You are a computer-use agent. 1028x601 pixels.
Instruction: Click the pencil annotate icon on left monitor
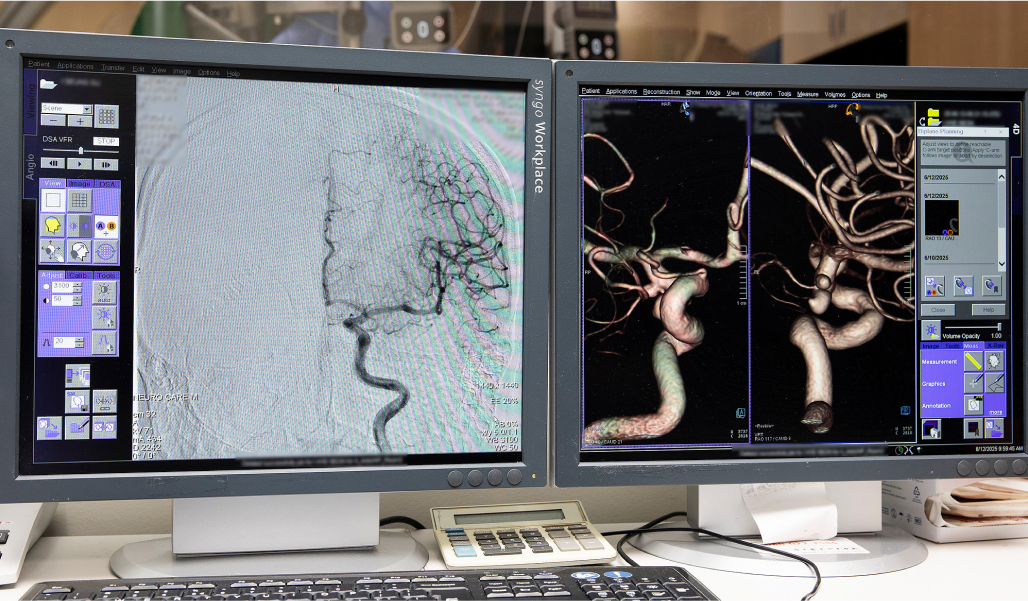pyautogui.click(x=77, y=427)
